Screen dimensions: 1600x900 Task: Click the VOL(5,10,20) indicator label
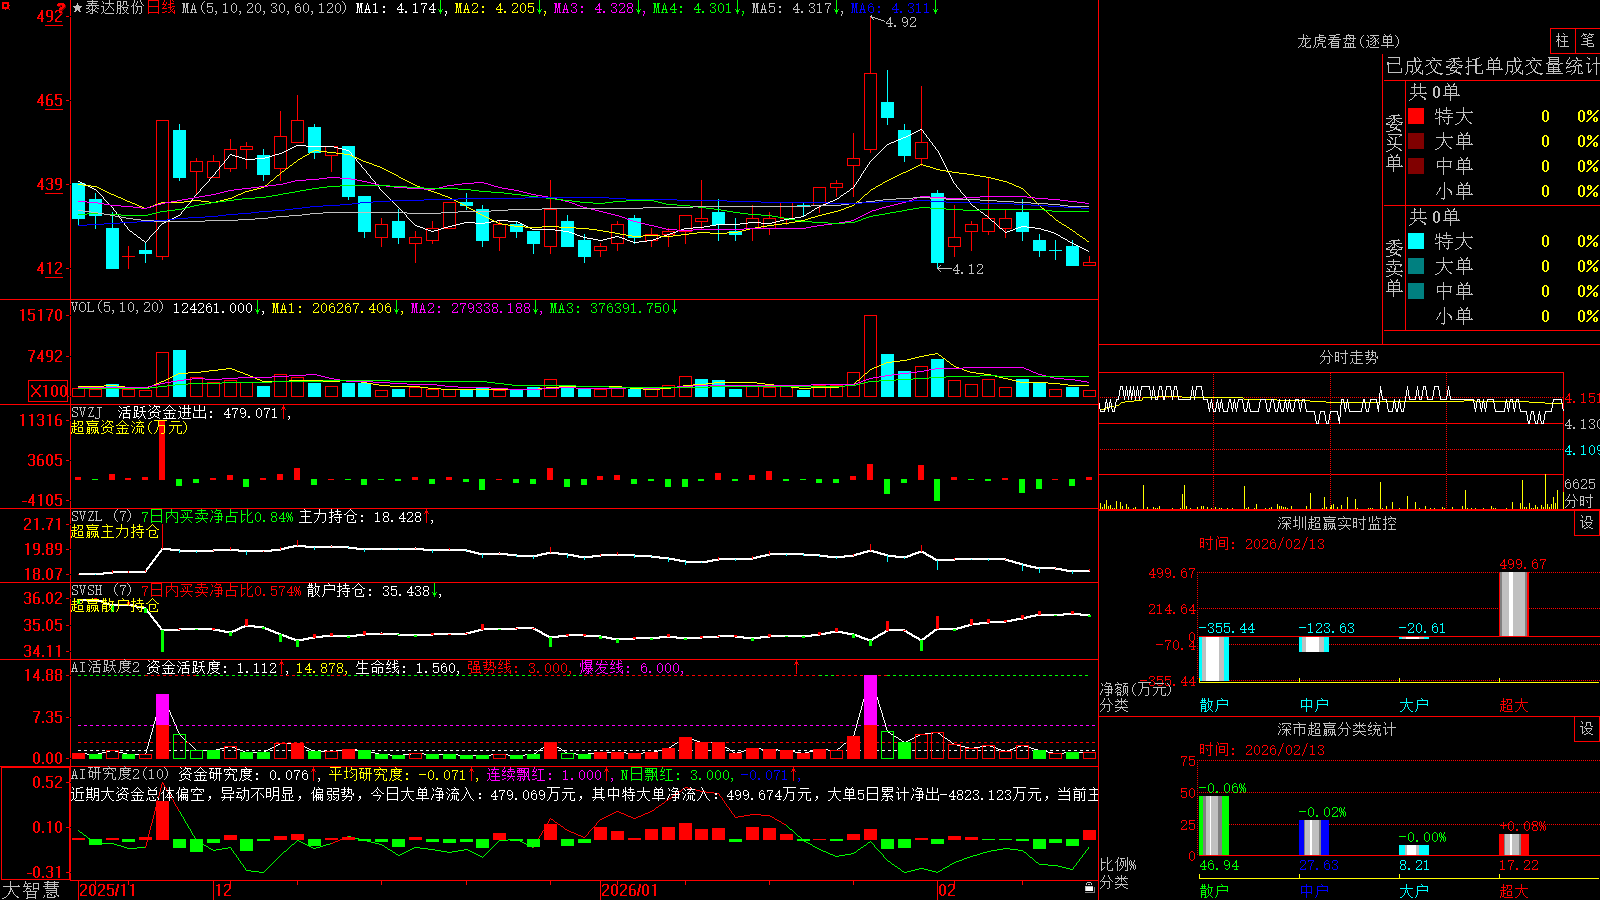(x=117, y=307)
